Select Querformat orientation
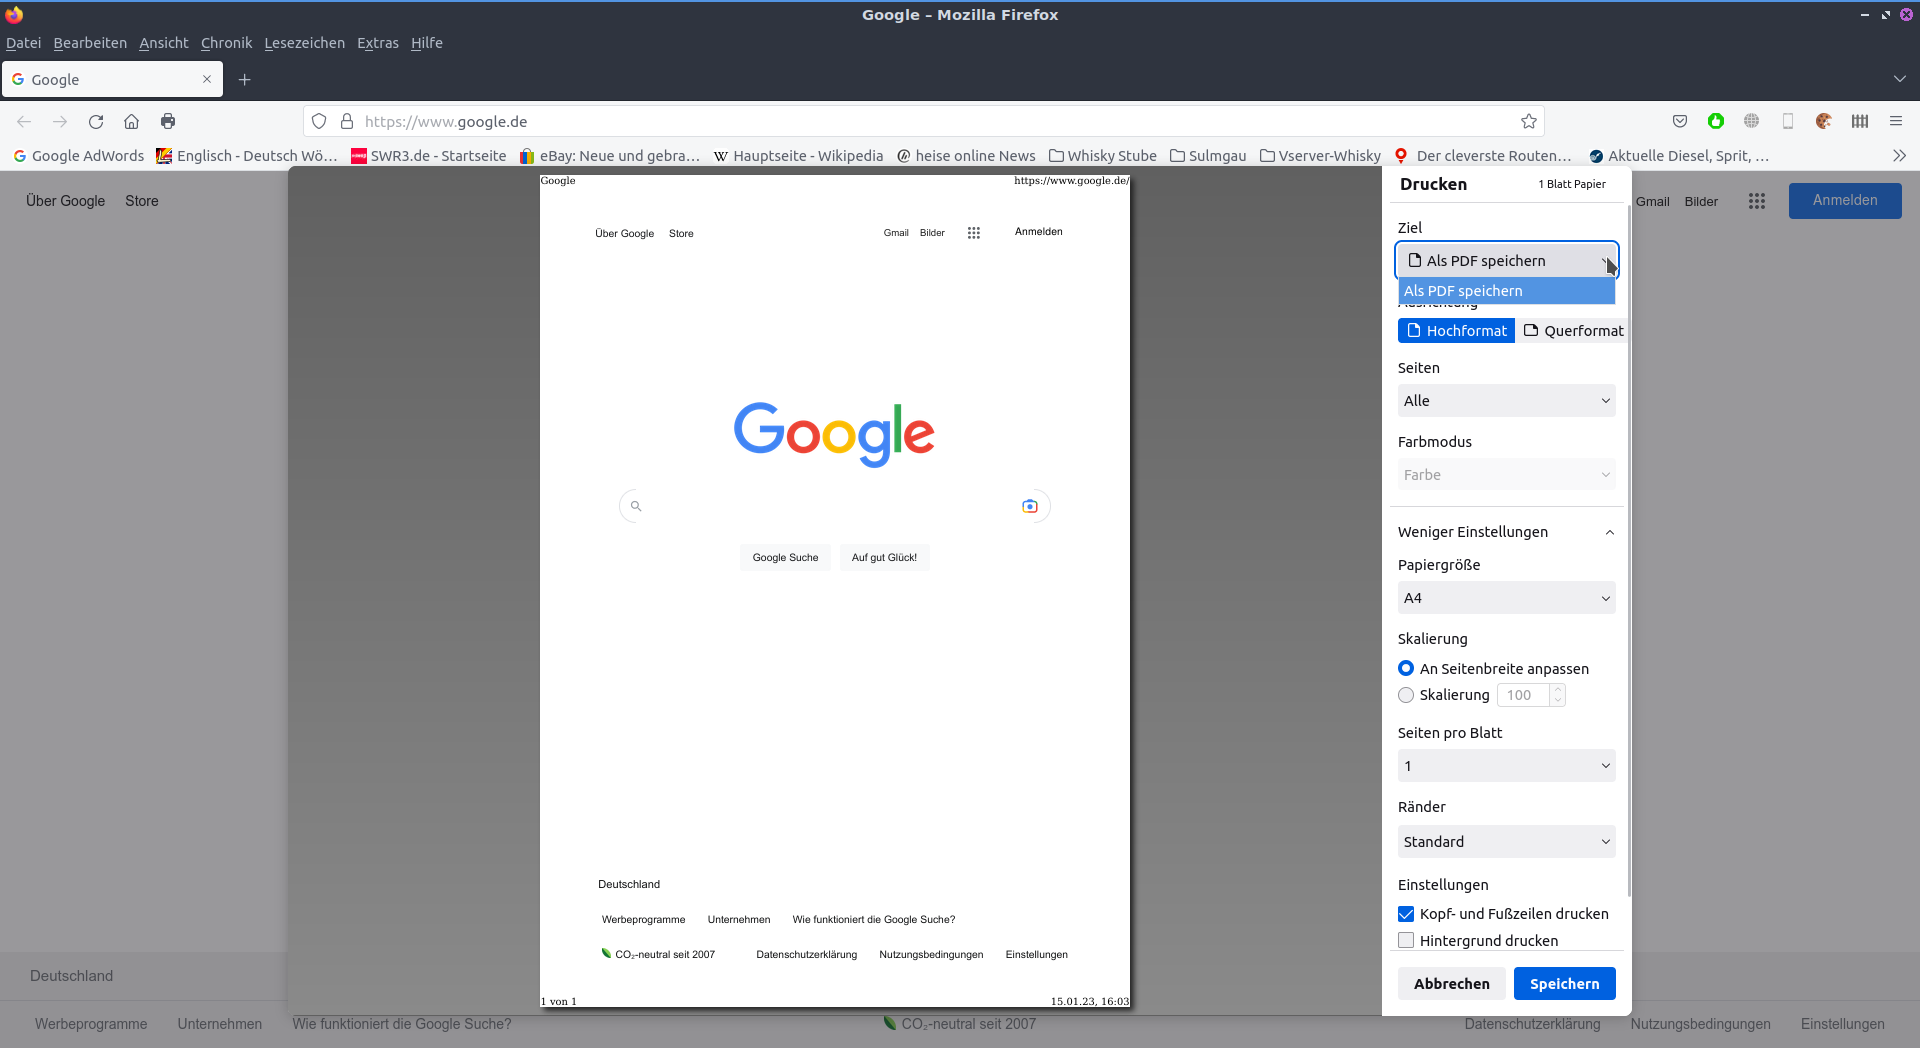The height and width of the screenshot is (1048, 1920). [x=1573, y=331]
